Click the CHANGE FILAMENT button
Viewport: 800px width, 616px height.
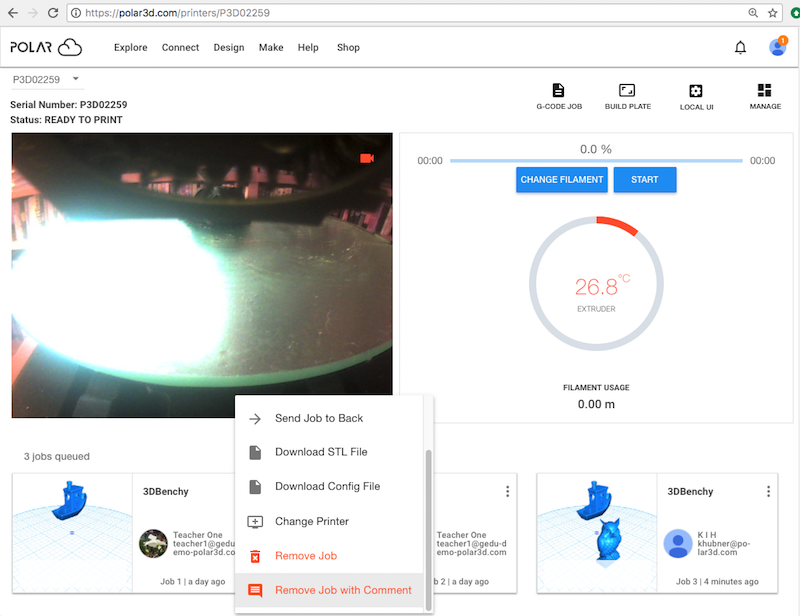(562, 180)
